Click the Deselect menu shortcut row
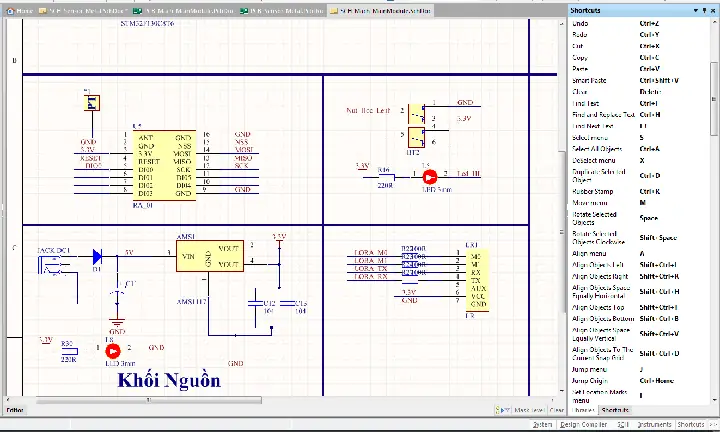This screenshot has height=432, width=720. click(x=638, y=160)
